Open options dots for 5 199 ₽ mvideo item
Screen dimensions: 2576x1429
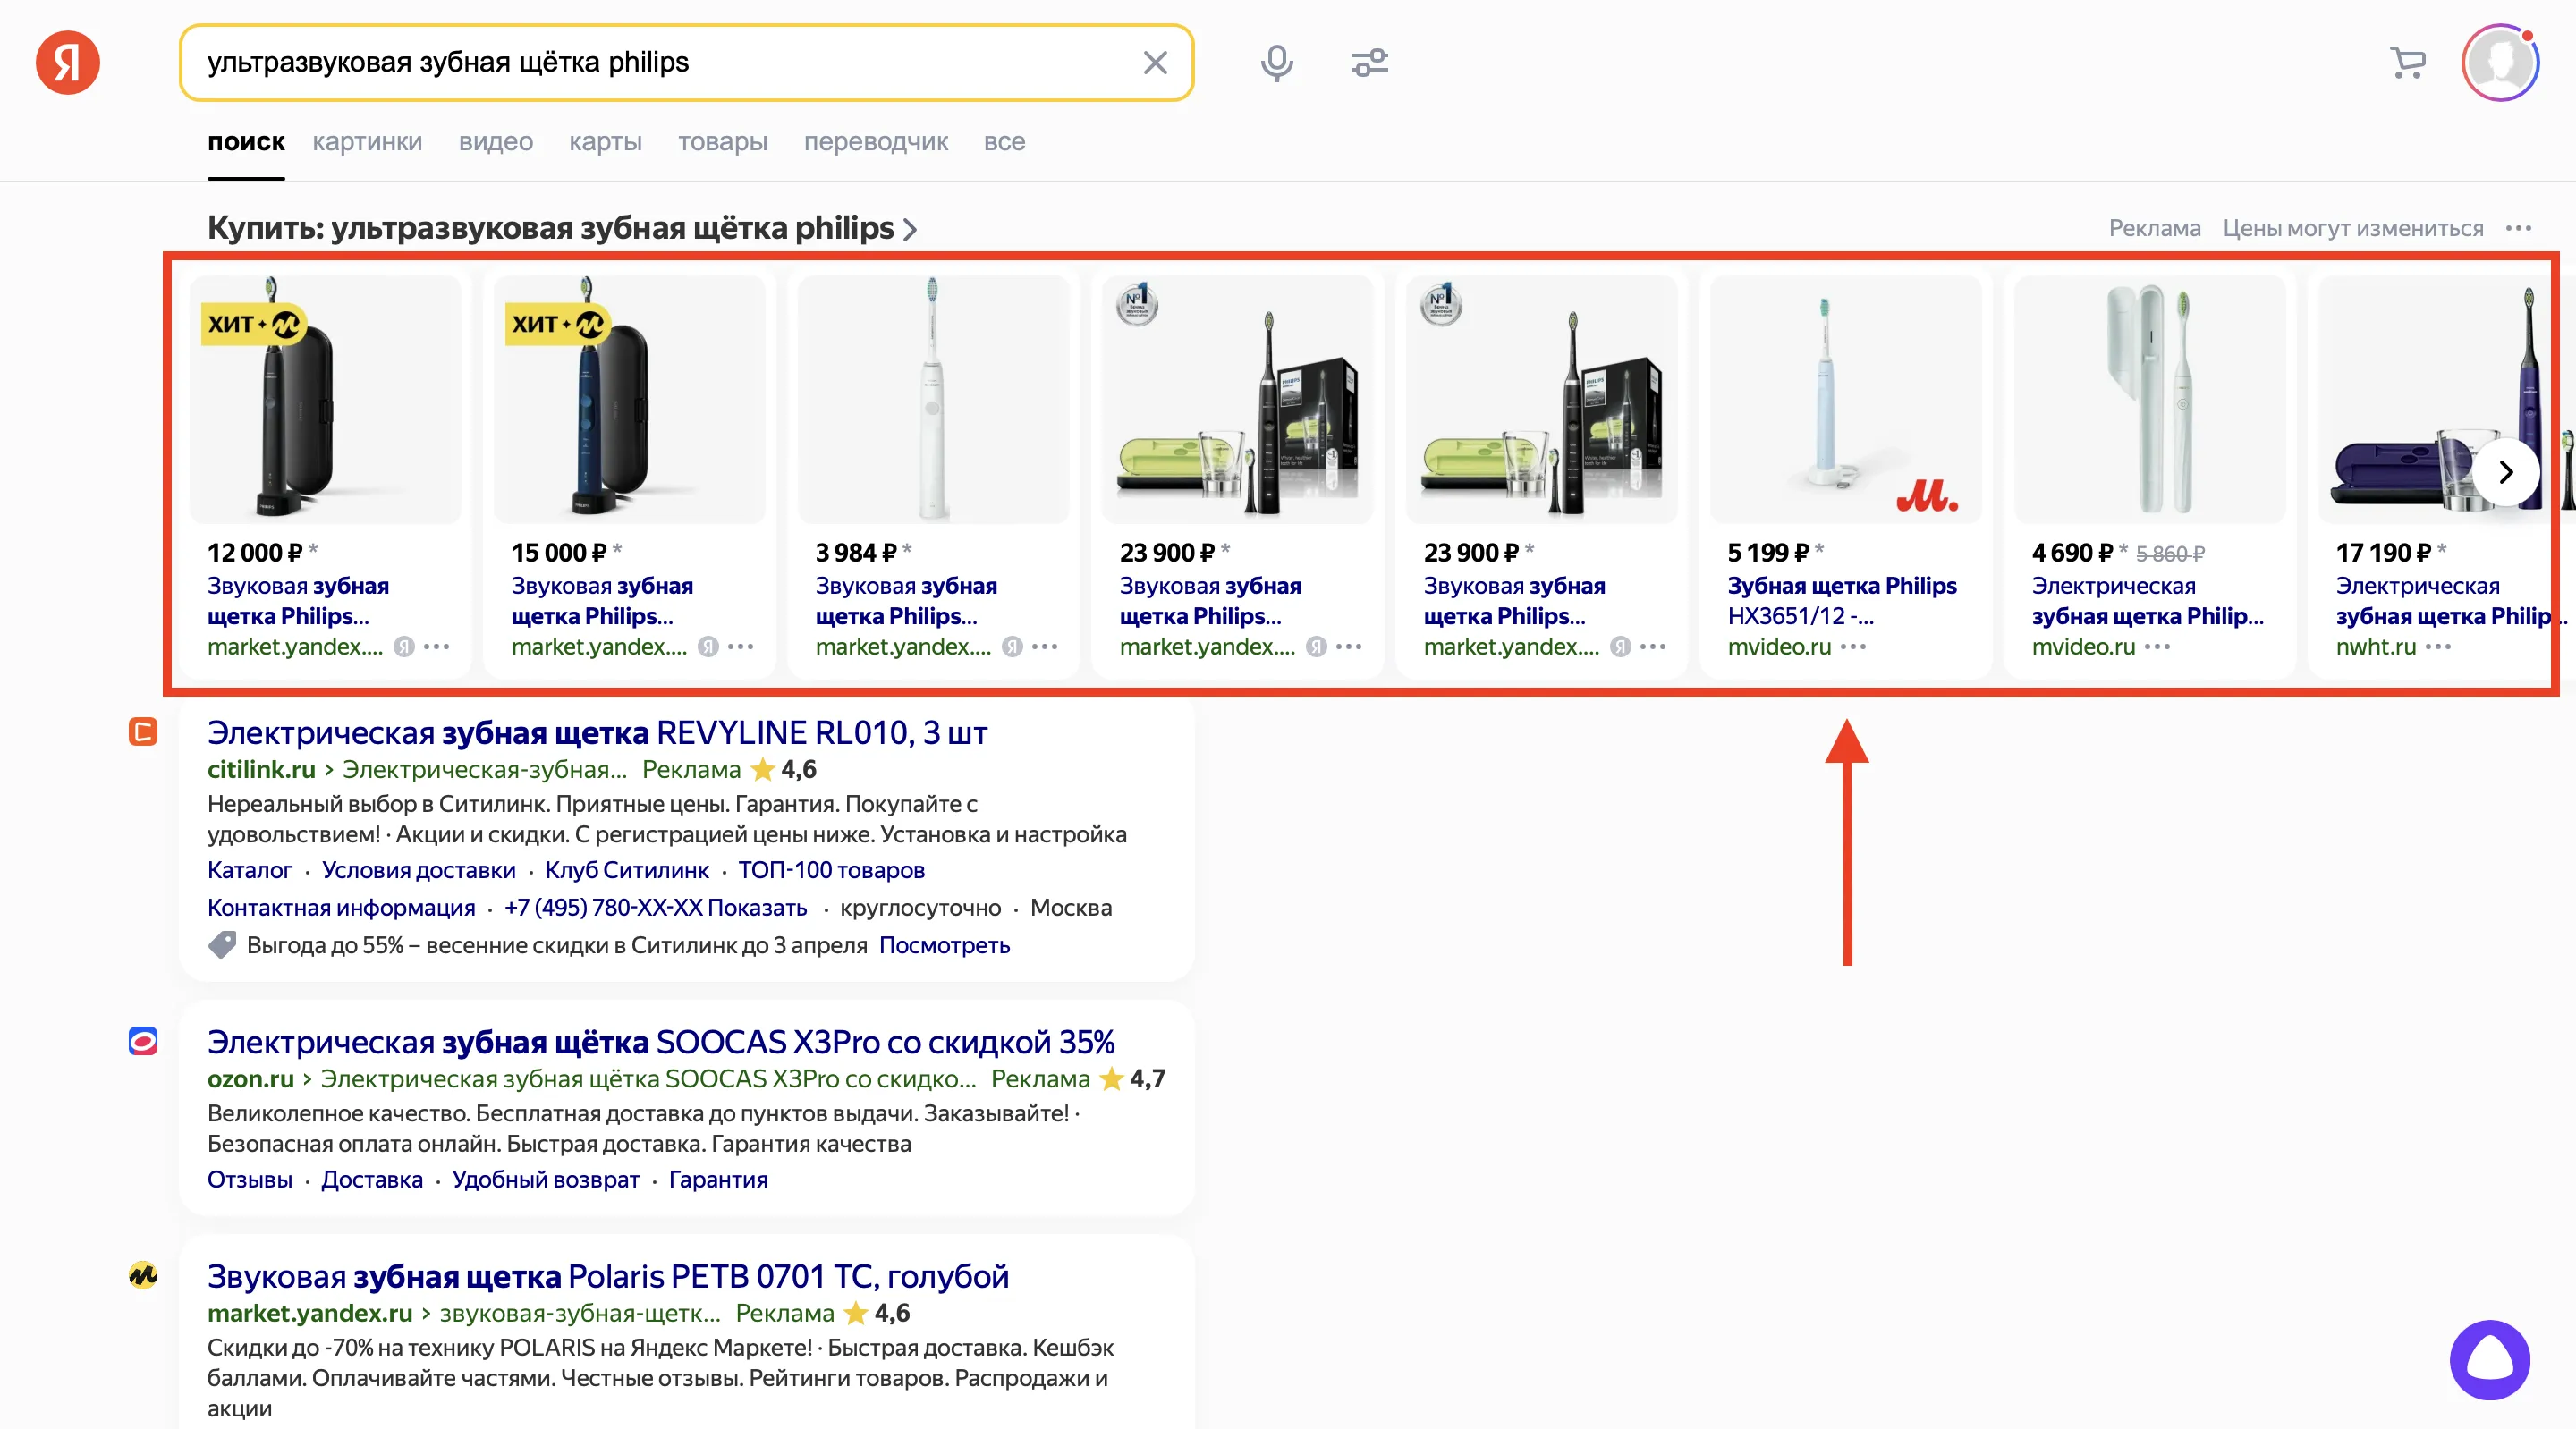pyautogui.click(x=1853, y=646)
